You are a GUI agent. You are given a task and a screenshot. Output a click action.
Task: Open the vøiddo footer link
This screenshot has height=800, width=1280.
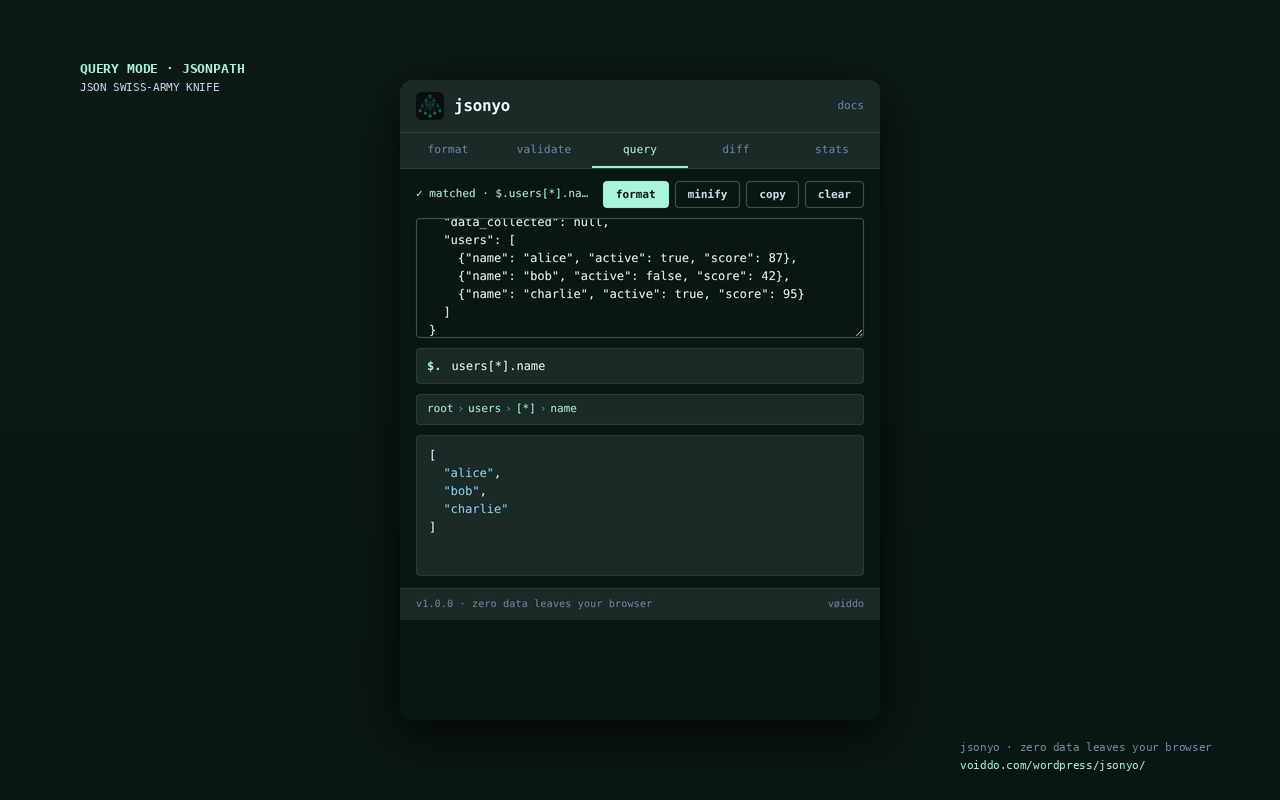coord(846,604)
